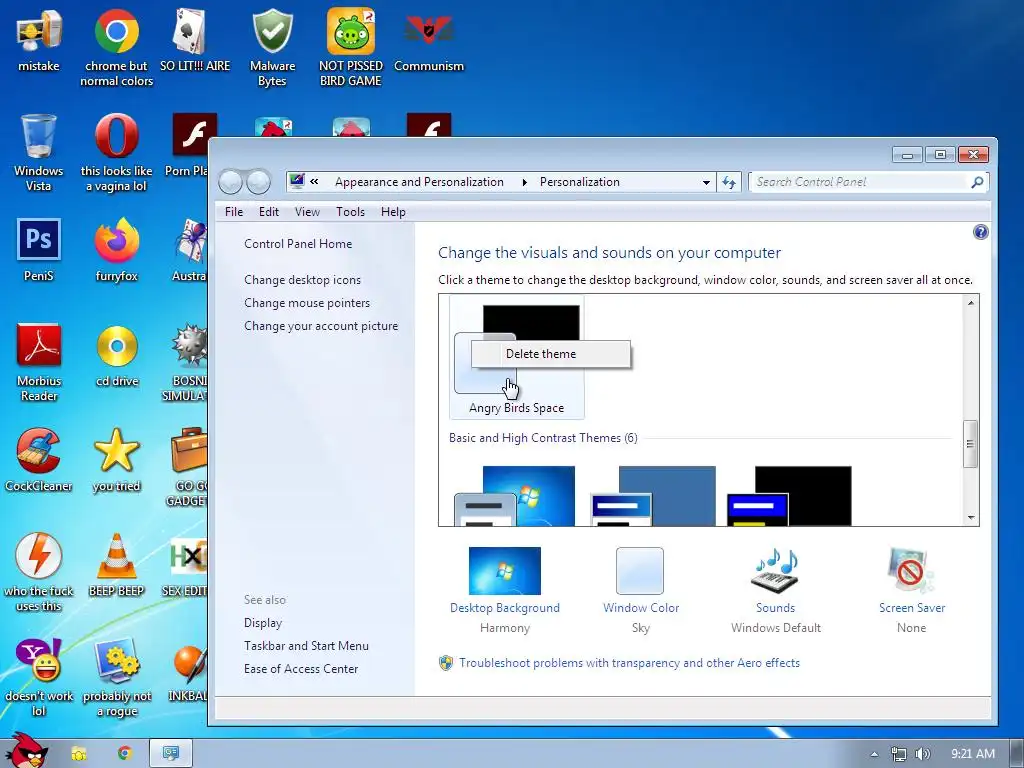
Task: Click the volume speaker tray icon
Action: click(923, 754)
